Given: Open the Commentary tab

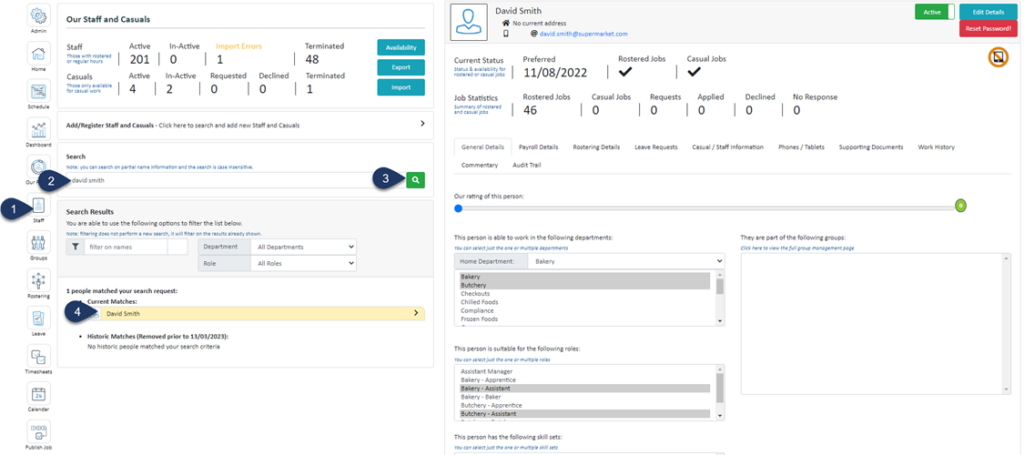Looking at the screenshot, I should (x=479, y=165).
